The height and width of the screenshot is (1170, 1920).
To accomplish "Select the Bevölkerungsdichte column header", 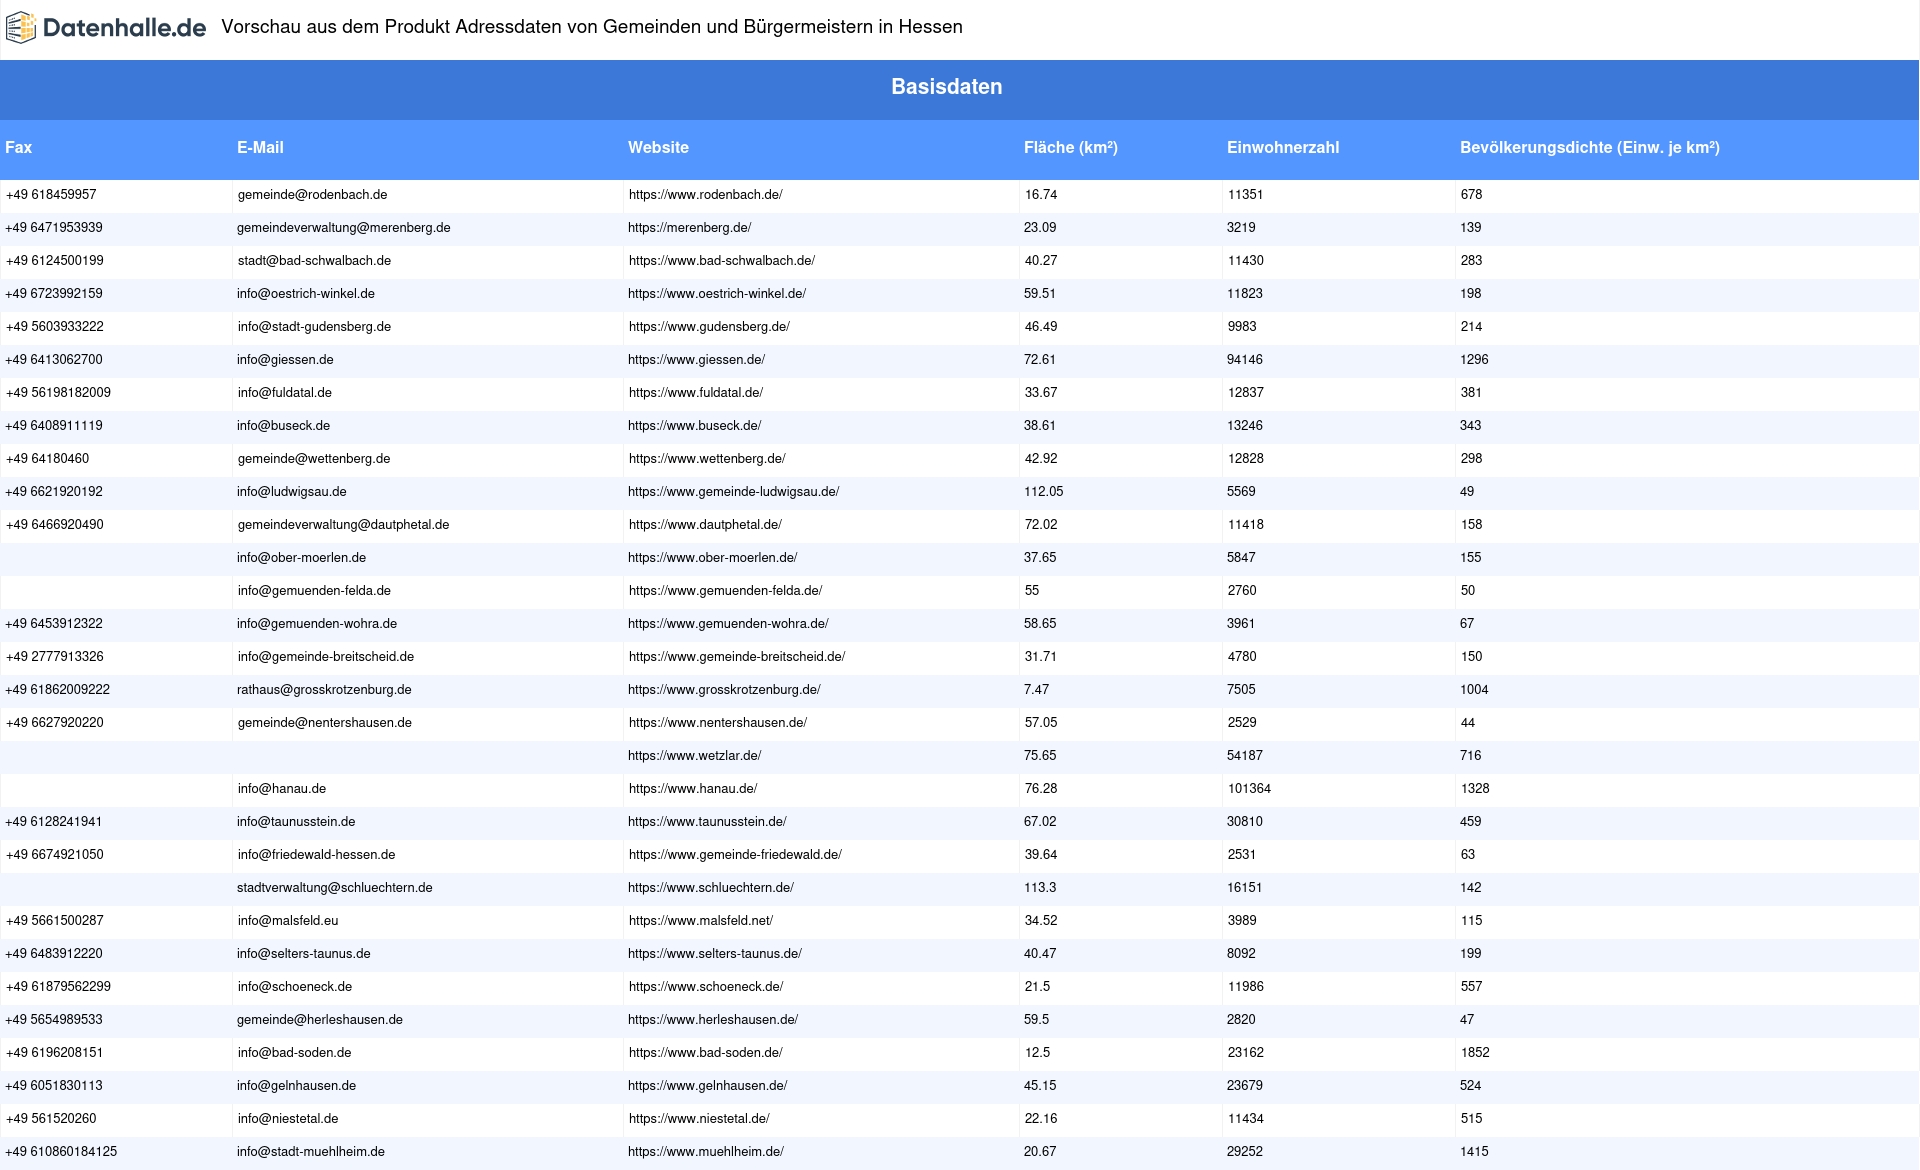I will (1590, 148).
